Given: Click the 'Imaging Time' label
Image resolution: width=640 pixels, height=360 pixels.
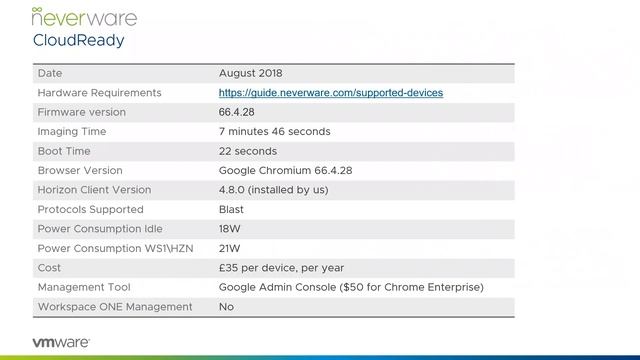Looking at the screenshot, I should point(72,131).
